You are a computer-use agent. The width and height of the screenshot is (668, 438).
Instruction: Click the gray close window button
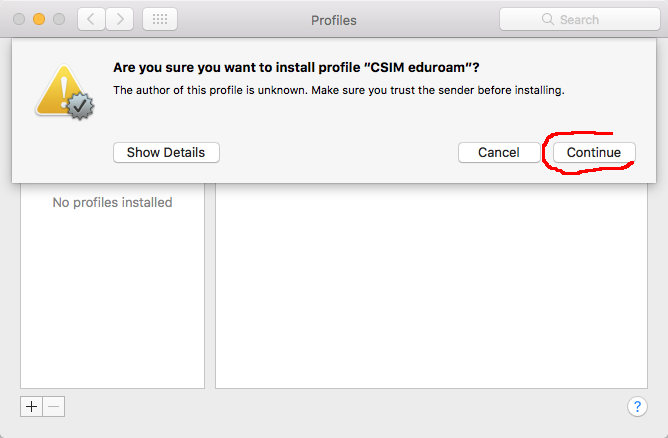click(19, 19)
